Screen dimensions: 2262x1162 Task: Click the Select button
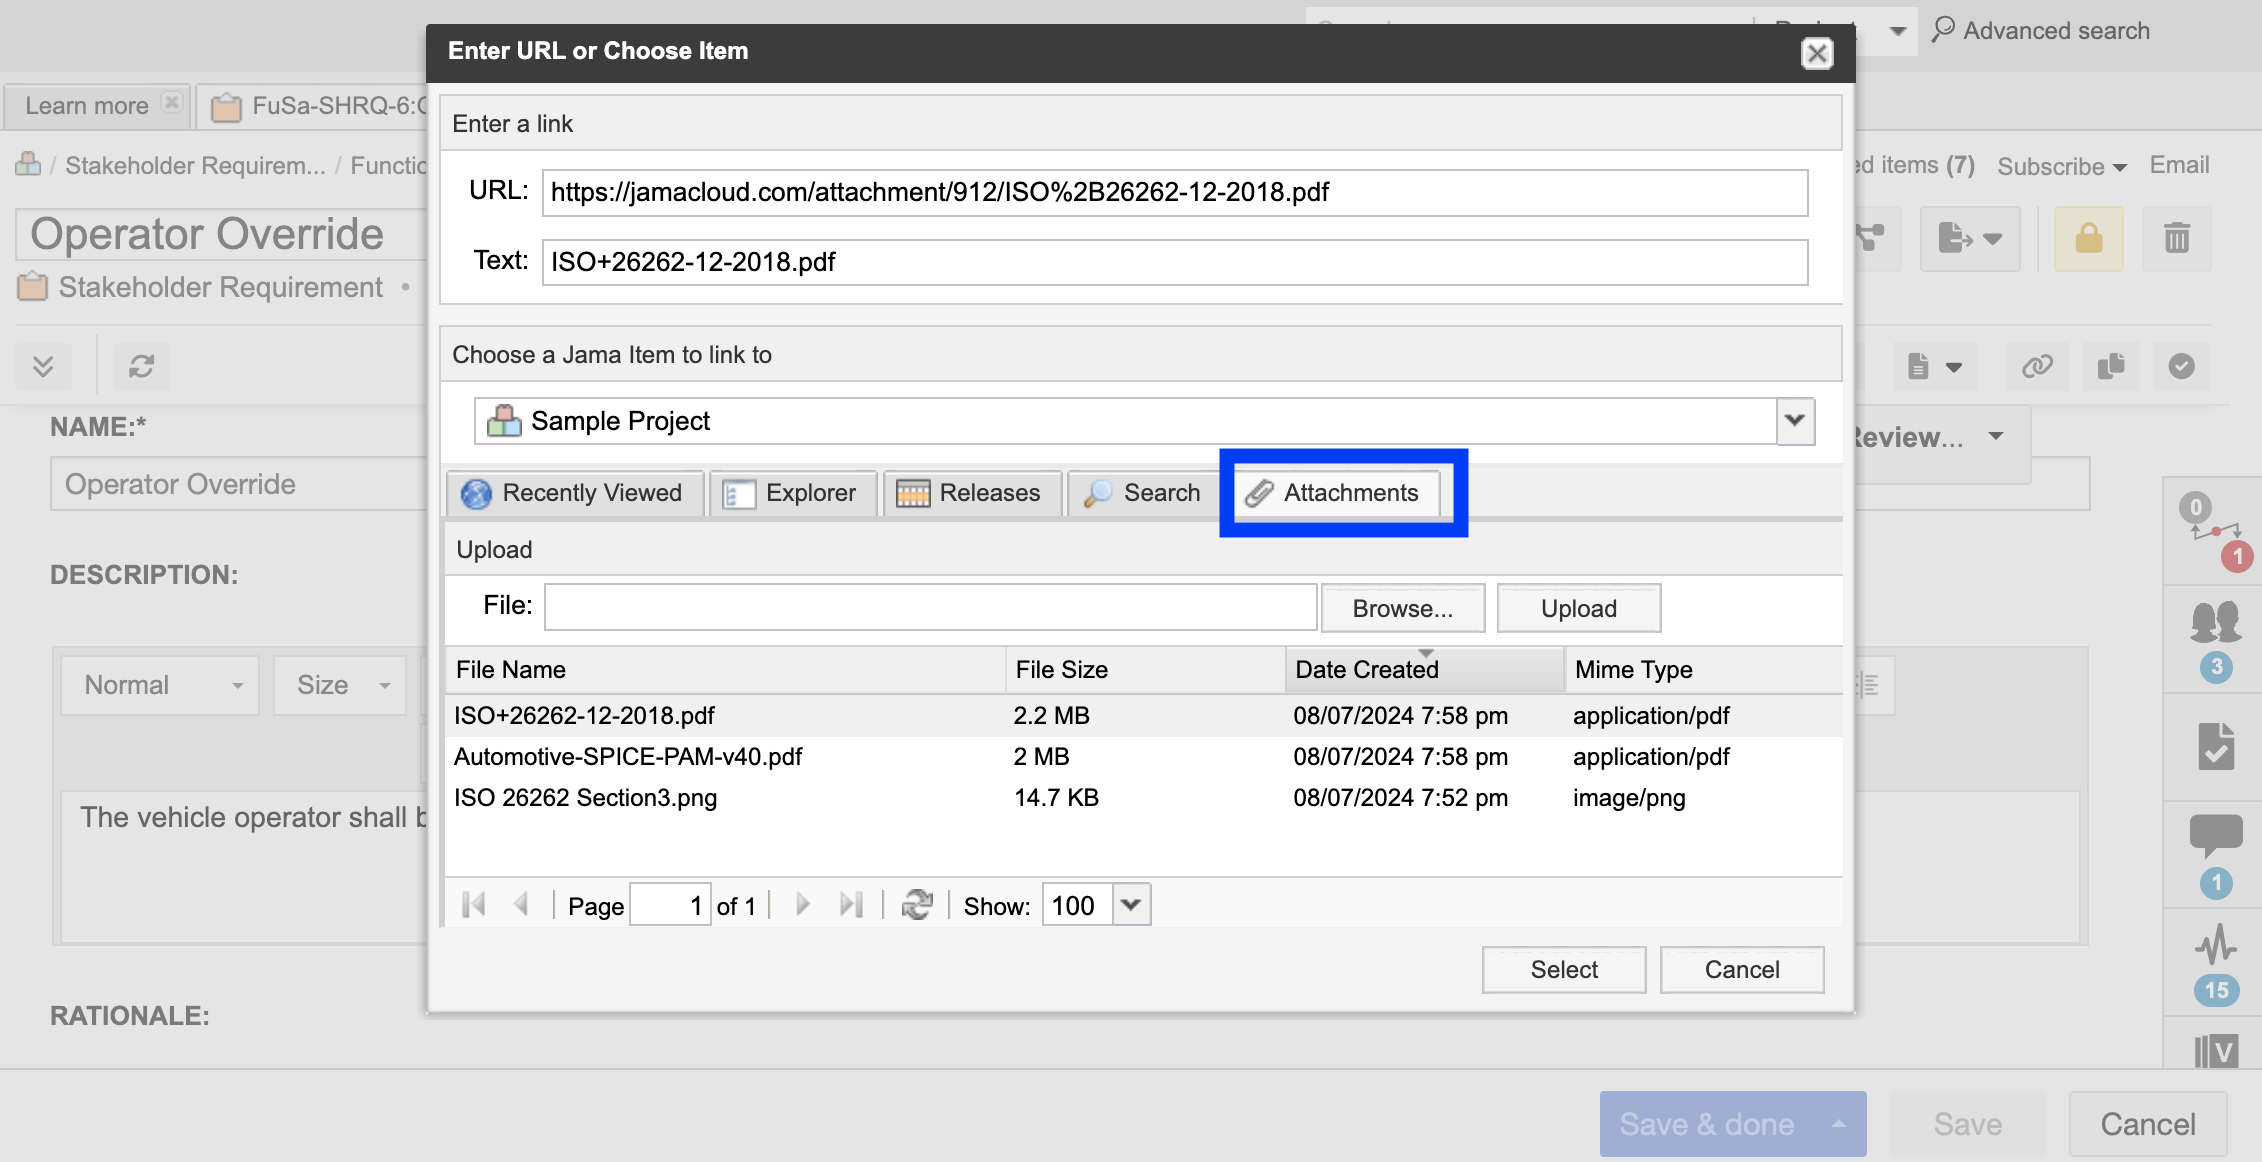1563,969
